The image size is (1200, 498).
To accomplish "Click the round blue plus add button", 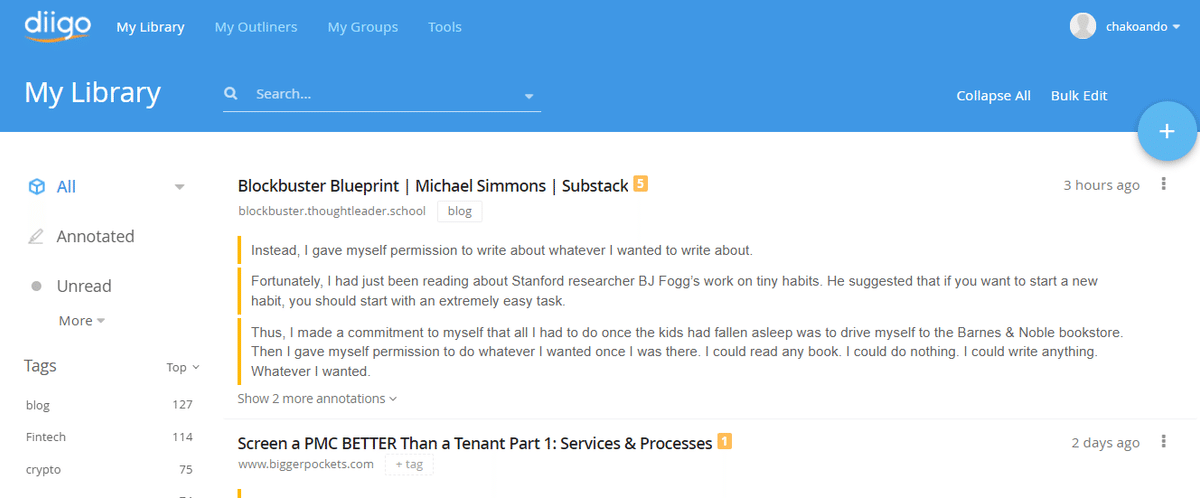I will [1167, 131].
